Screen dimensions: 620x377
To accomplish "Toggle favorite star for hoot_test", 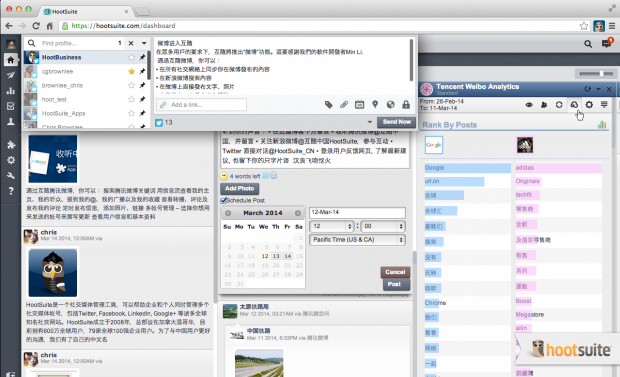I will [131, 99].
